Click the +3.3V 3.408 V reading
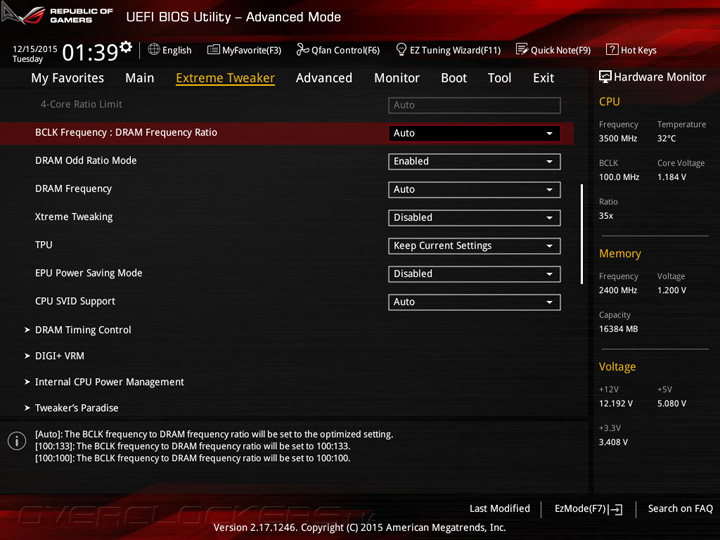 613,442
